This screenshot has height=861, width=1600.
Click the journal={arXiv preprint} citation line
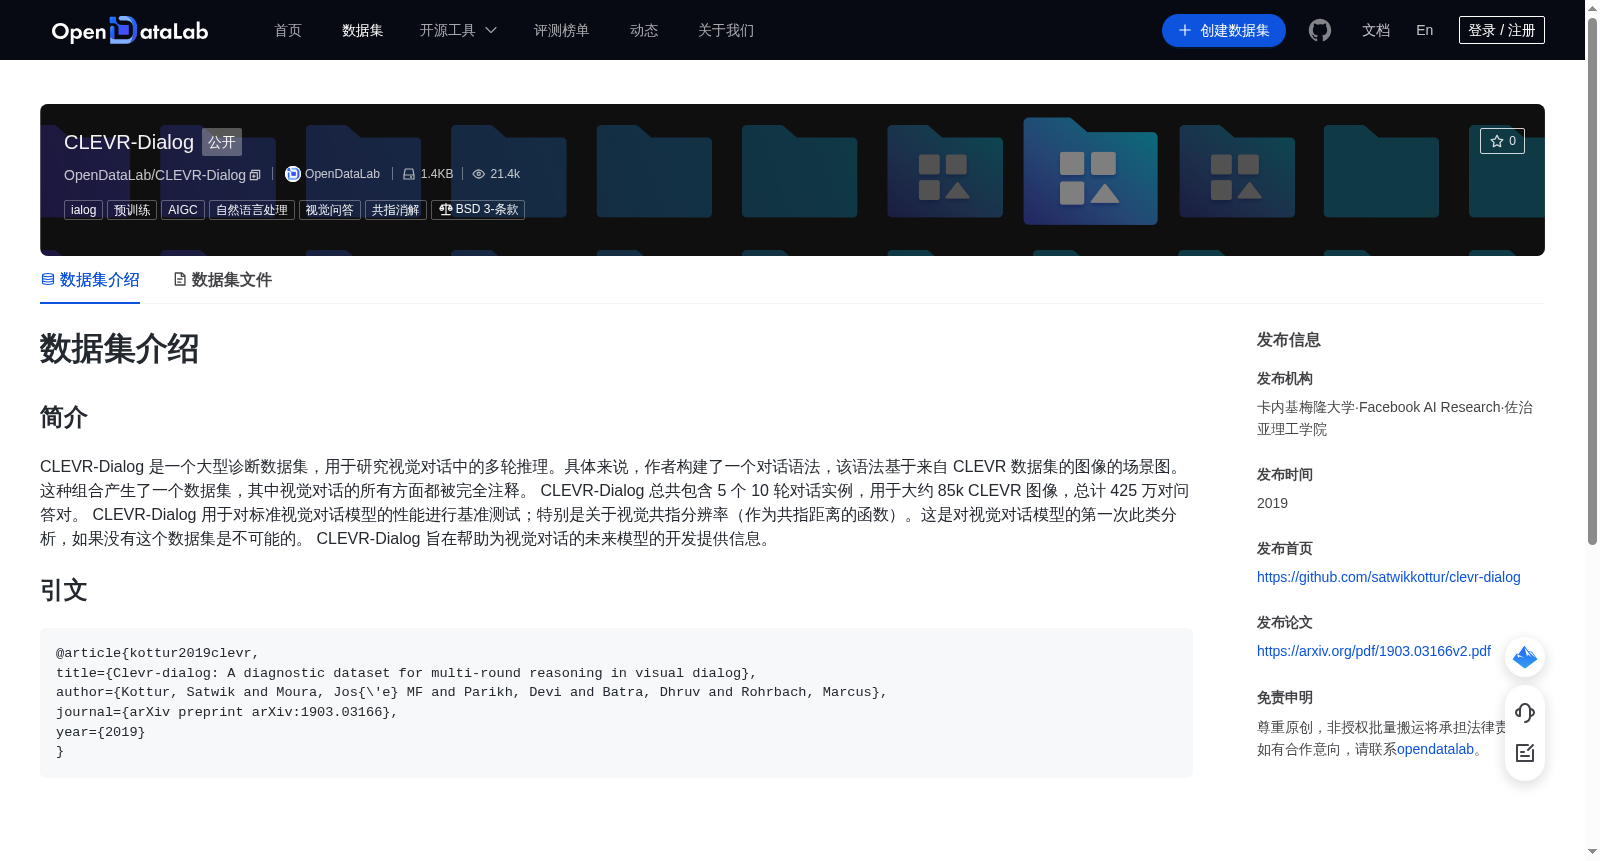pos(227,712)
